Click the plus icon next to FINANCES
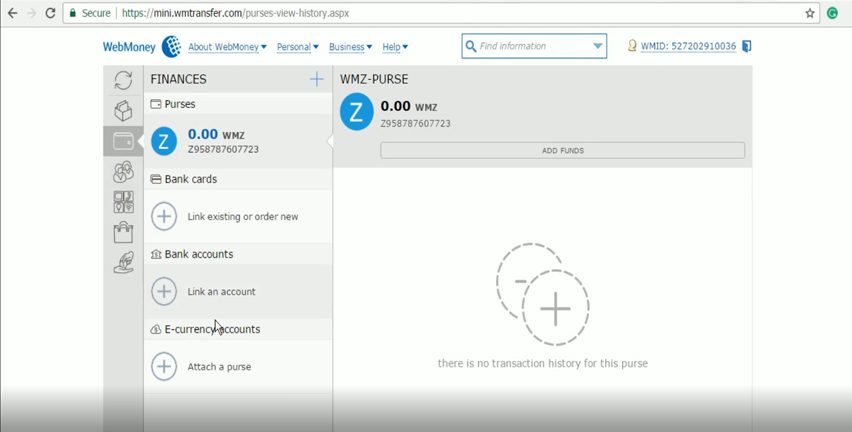The width and height of the screenshot is (852, 432). (x=316, y=79)
